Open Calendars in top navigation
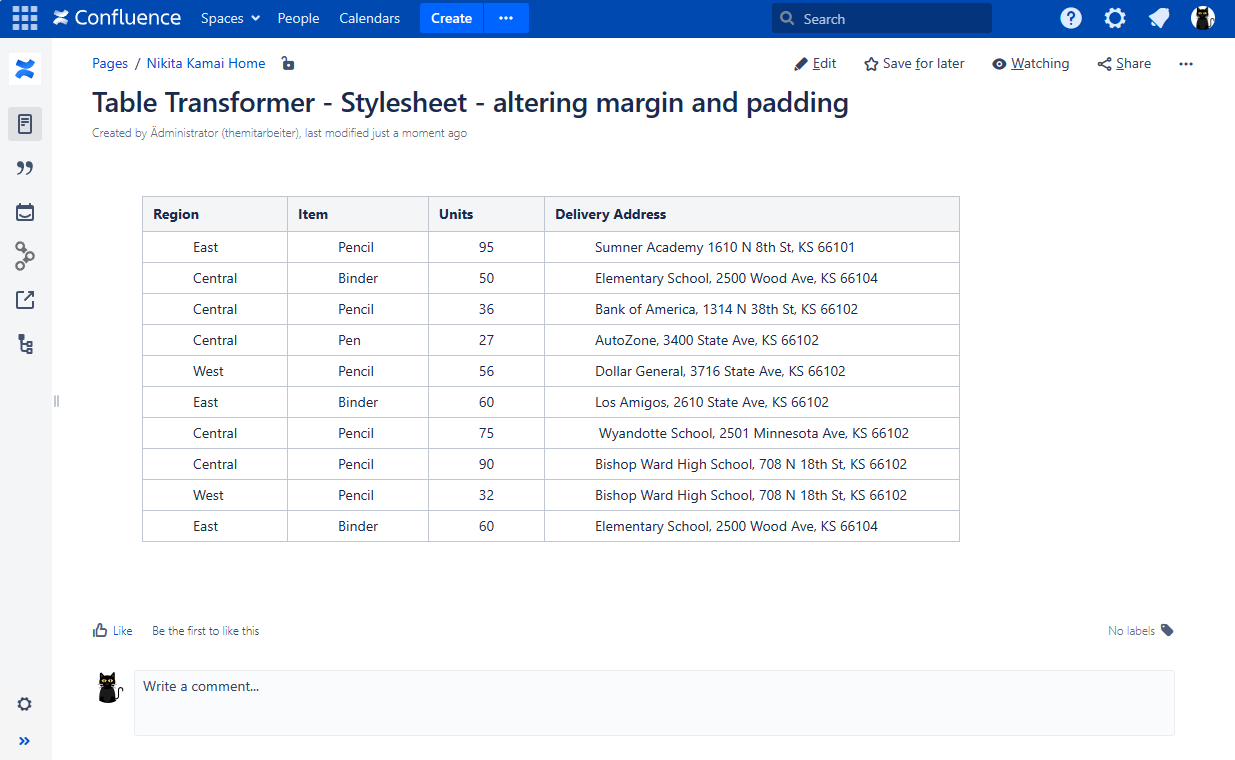 [x=369, y=18]
